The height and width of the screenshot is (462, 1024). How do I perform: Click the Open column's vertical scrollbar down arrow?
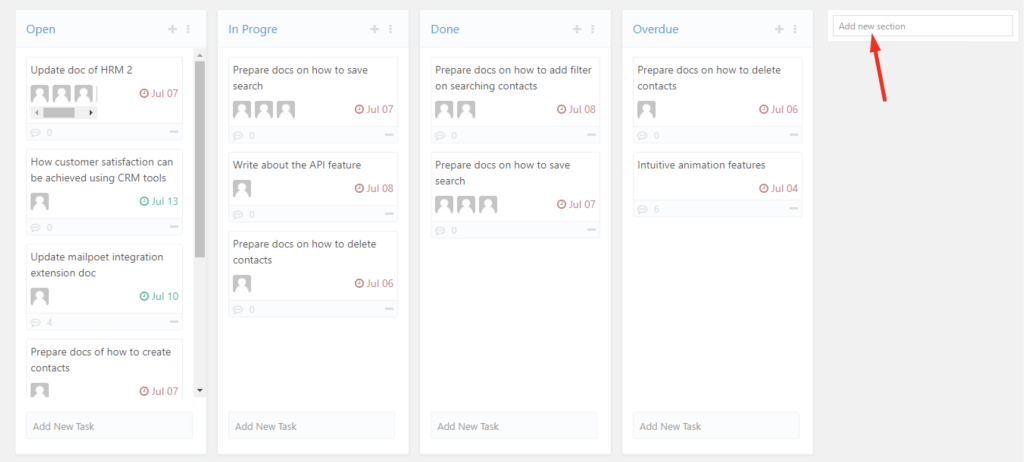200,390
